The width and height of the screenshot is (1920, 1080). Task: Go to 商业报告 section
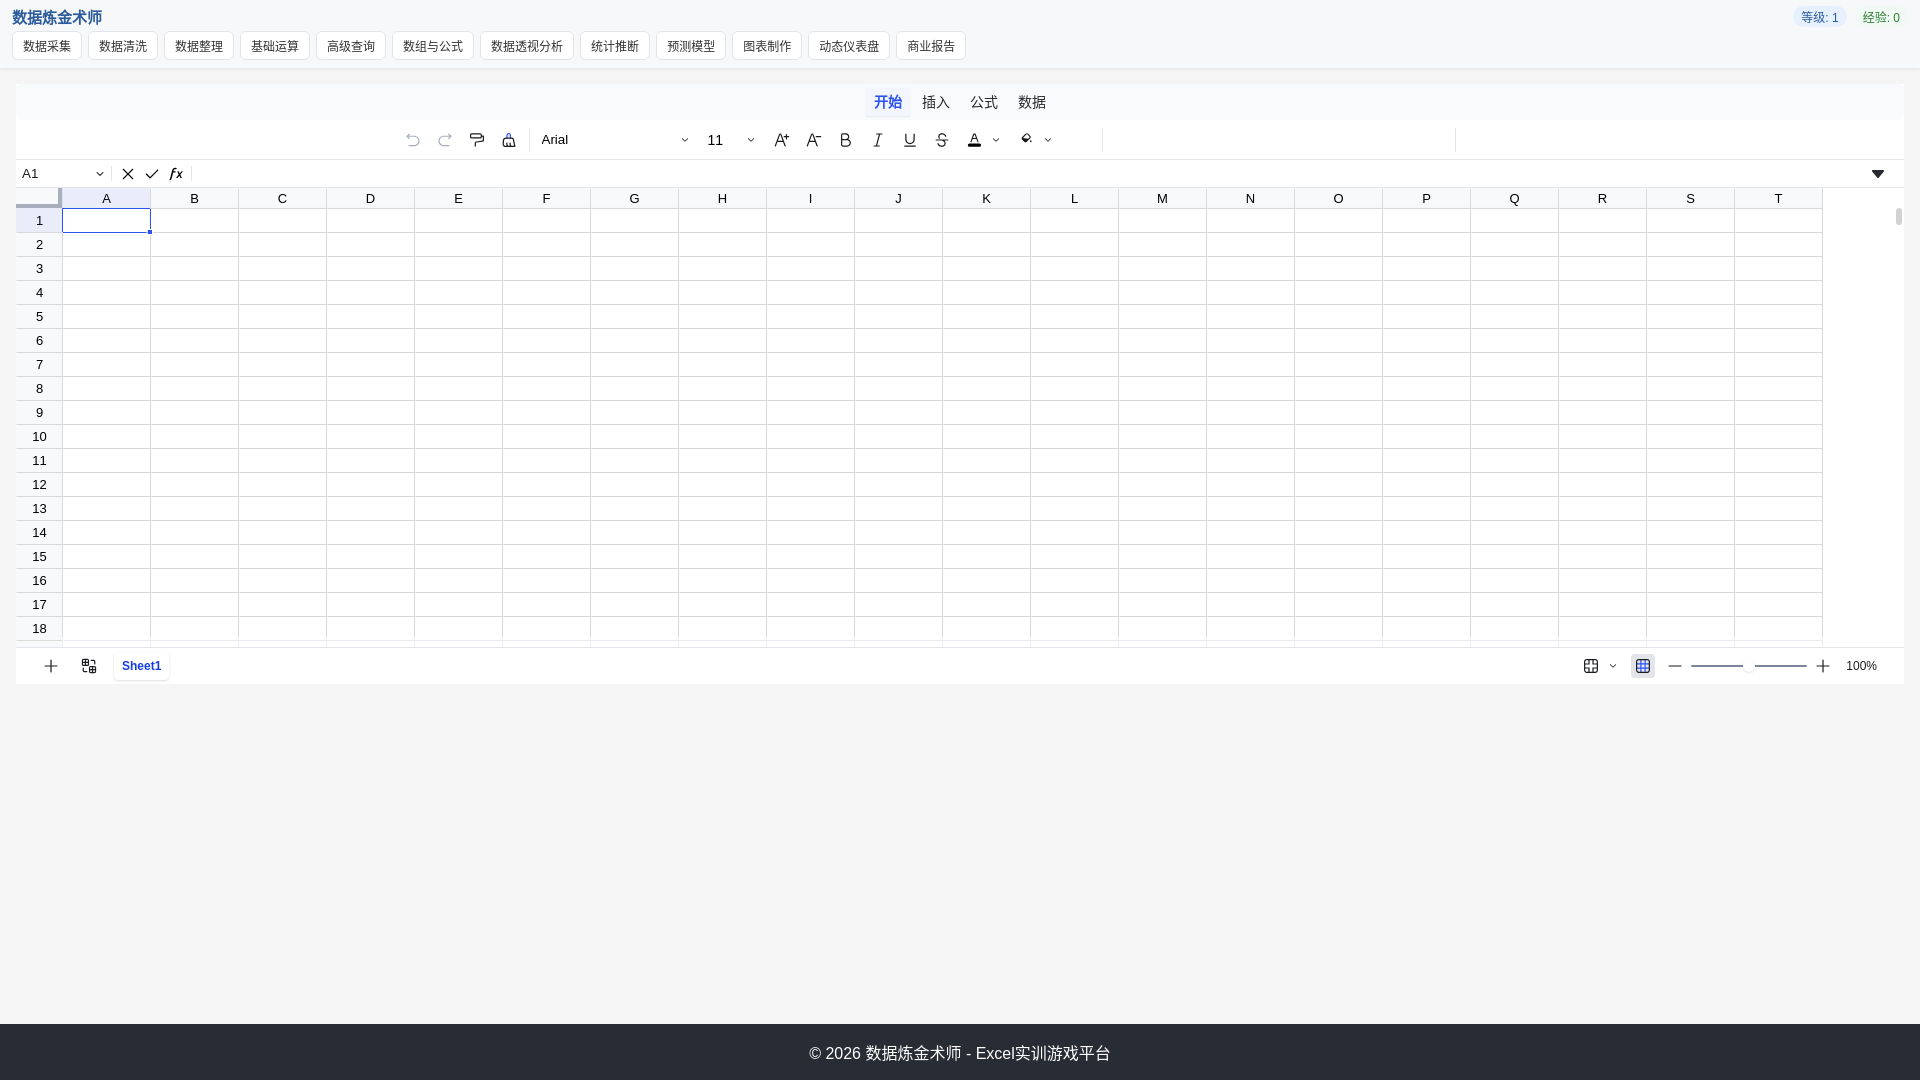[931, 46]
